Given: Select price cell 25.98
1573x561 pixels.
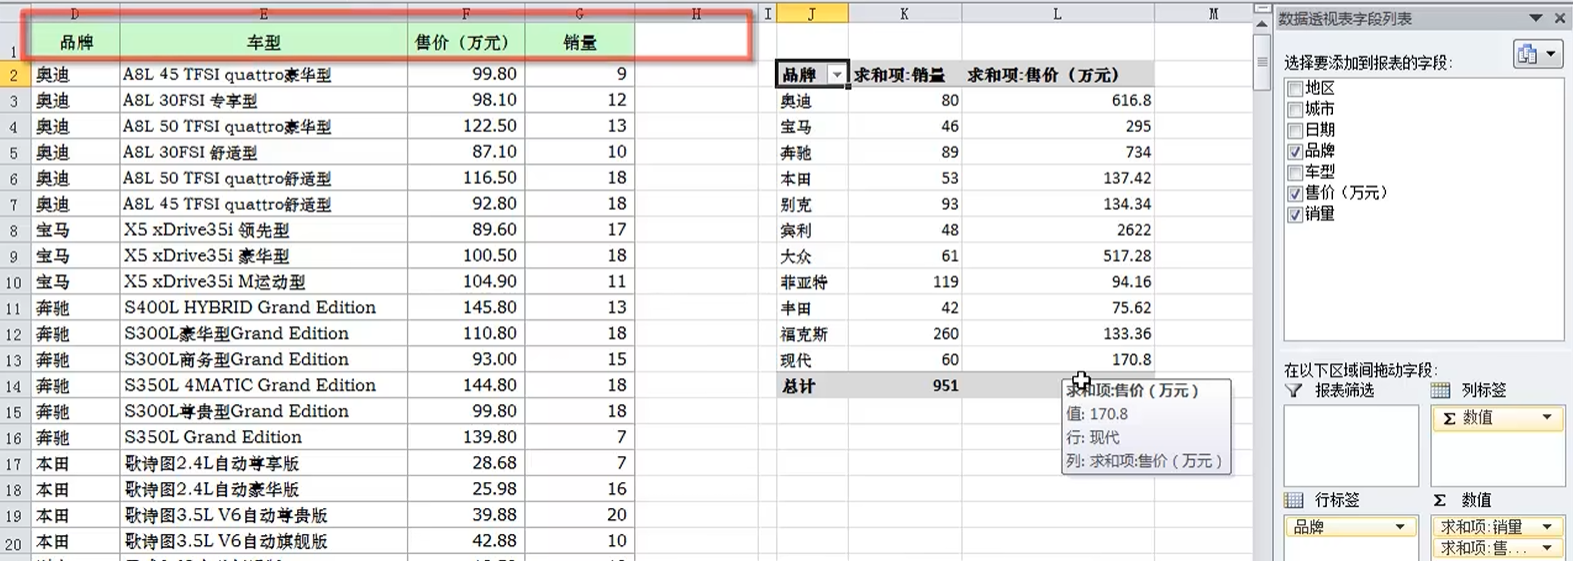Looking at the screenshot, I should click(466, 490).
